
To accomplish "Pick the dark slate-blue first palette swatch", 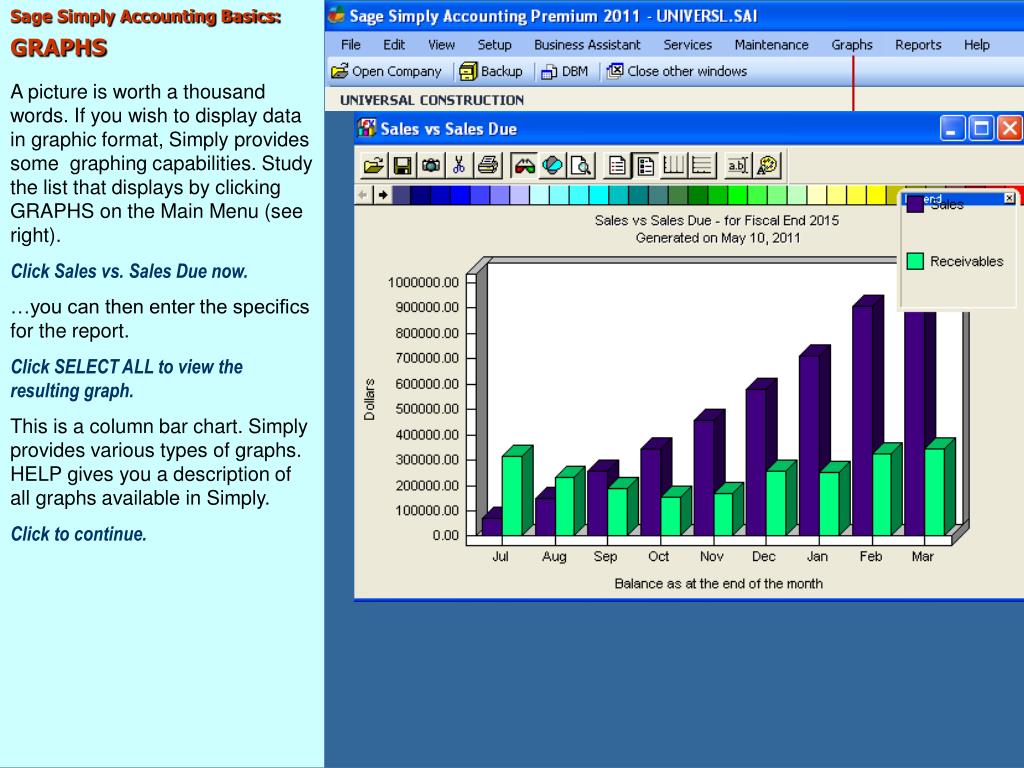I will point(401,195).
